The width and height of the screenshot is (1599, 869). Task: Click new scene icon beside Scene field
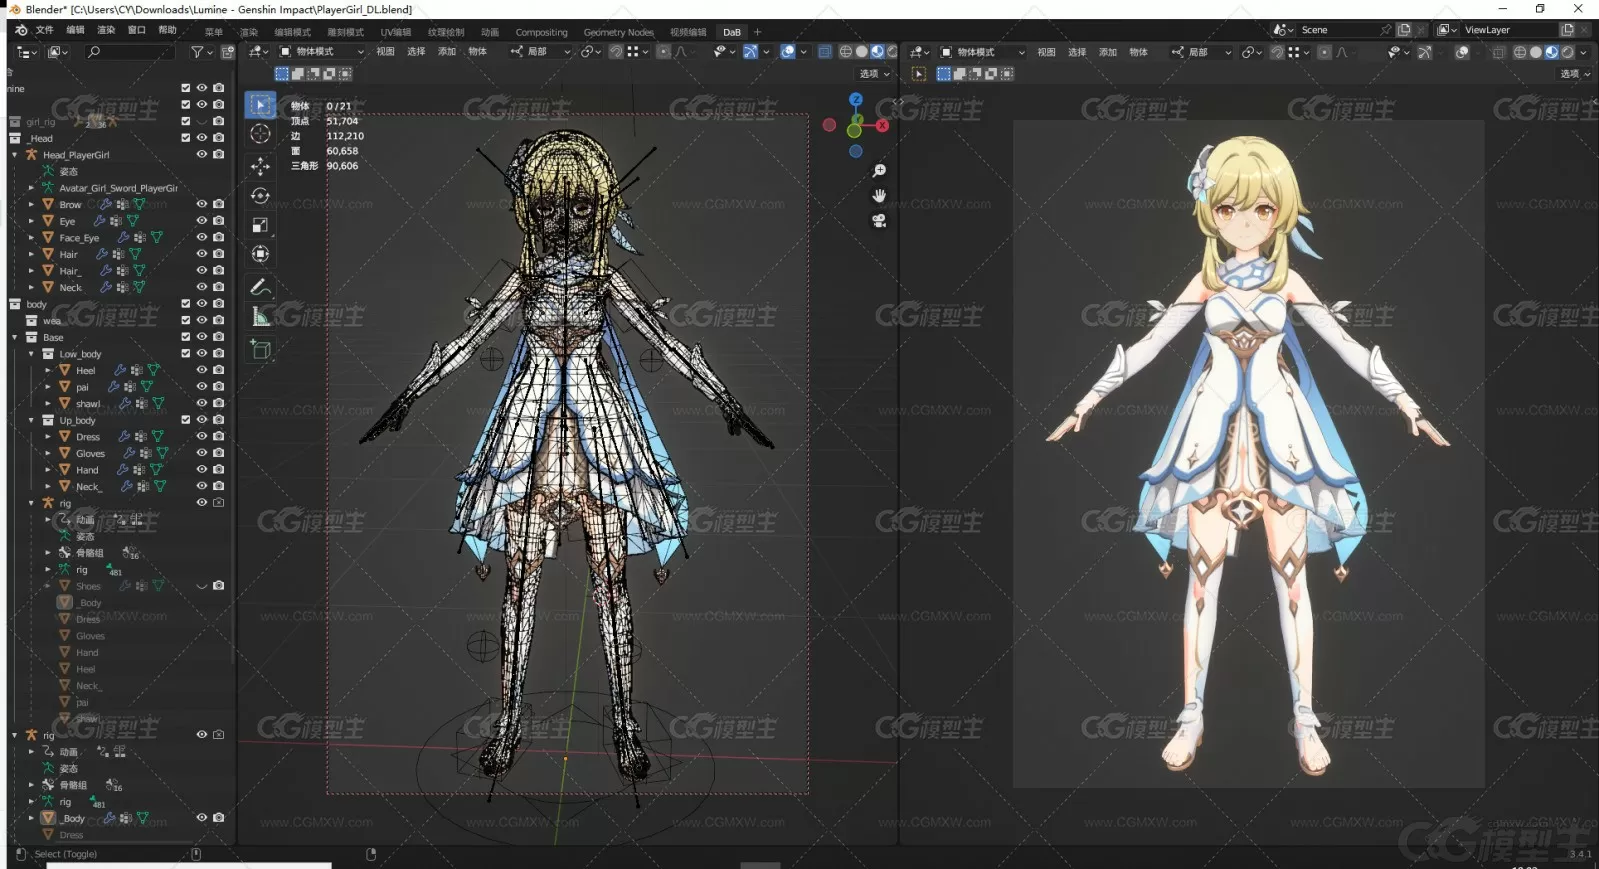[x=1404, y=30]
